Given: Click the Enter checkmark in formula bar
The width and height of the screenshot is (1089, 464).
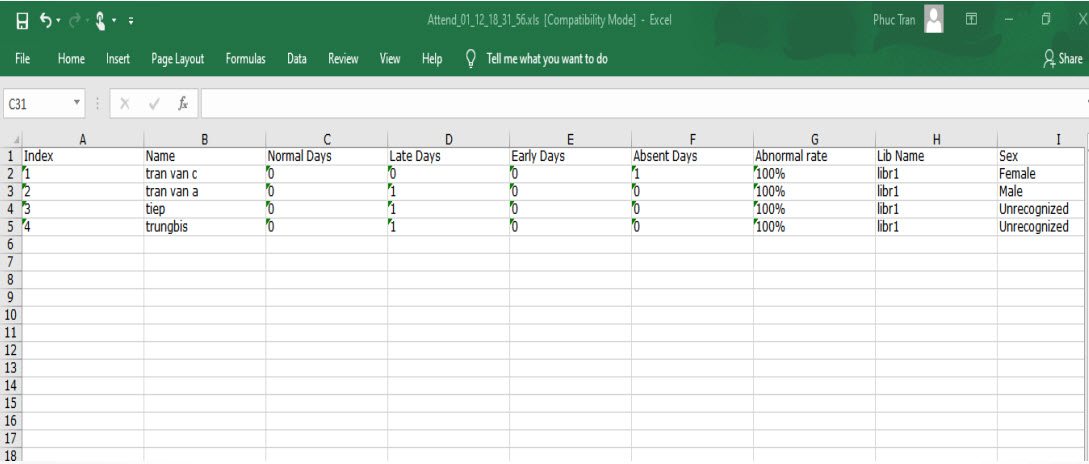Looking at the screenshot, I should point(154,103).
